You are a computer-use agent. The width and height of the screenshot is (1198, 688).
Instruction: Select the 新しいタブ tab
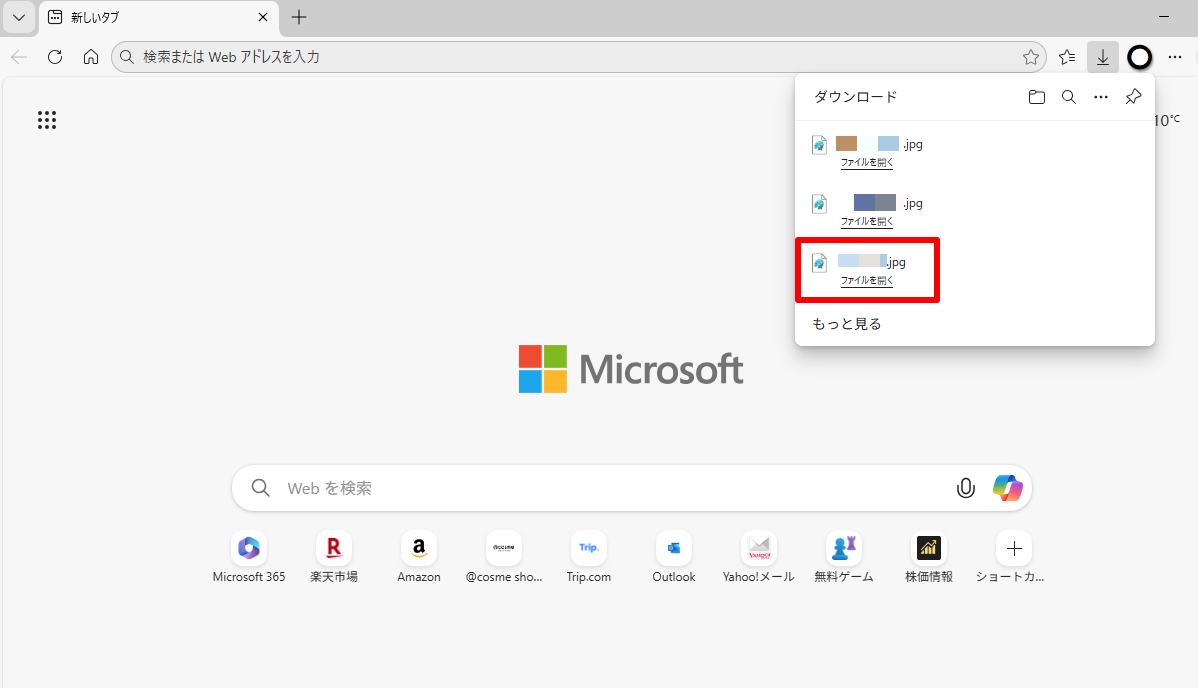click(x=150, y=17)
